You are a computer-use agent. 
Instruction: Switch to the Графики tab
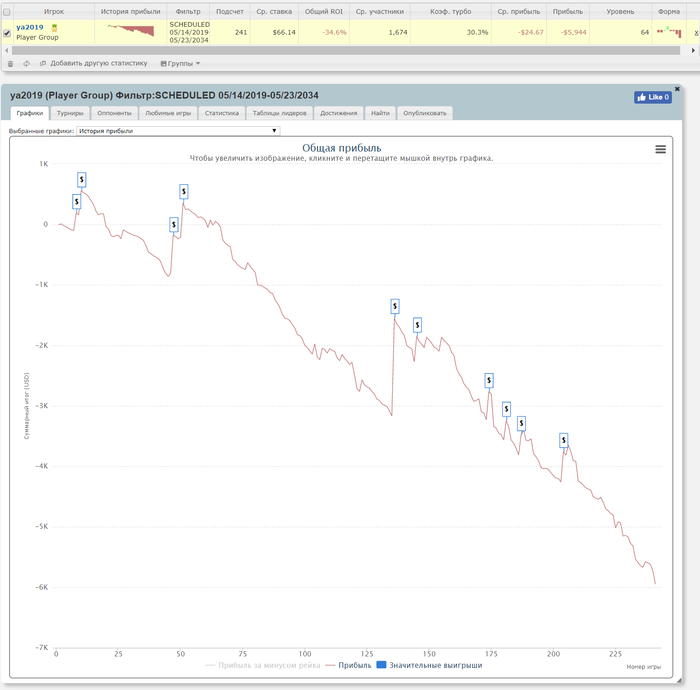30,113
